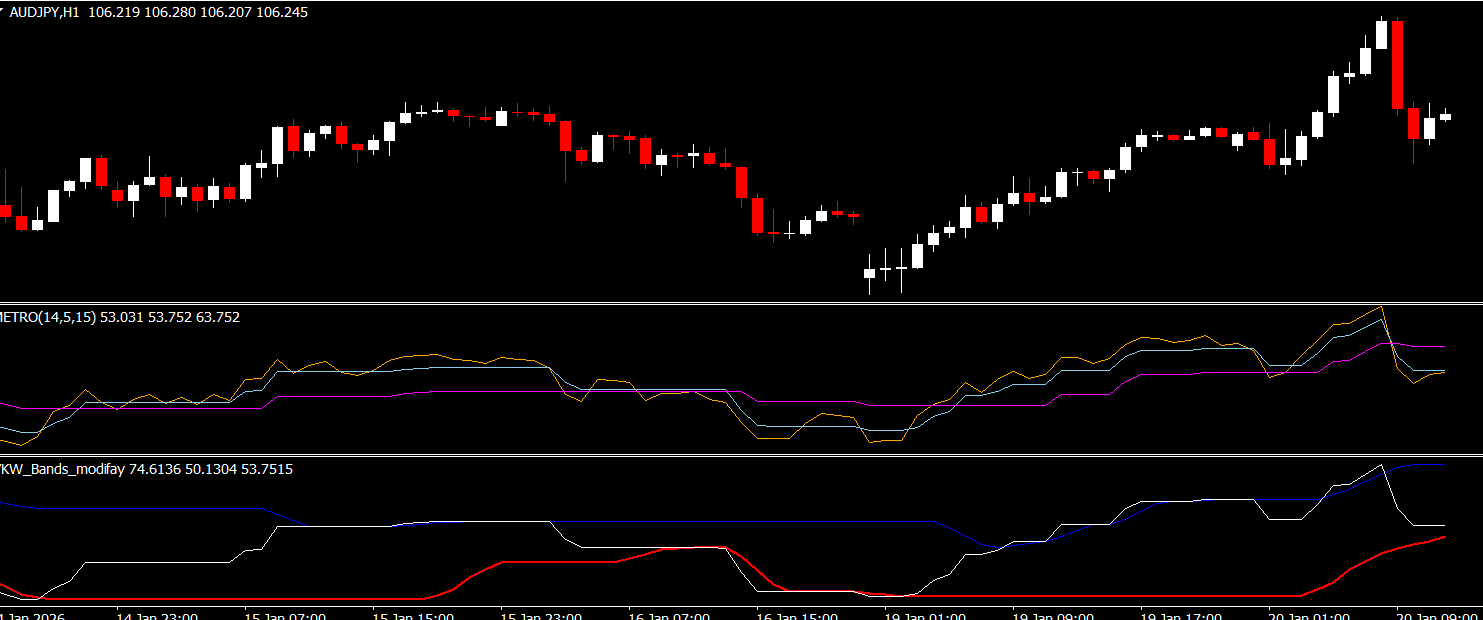Click the METRO values 53.031 53.752 63.752
This screenshot has width=1483, height=620.
[170, 317]
